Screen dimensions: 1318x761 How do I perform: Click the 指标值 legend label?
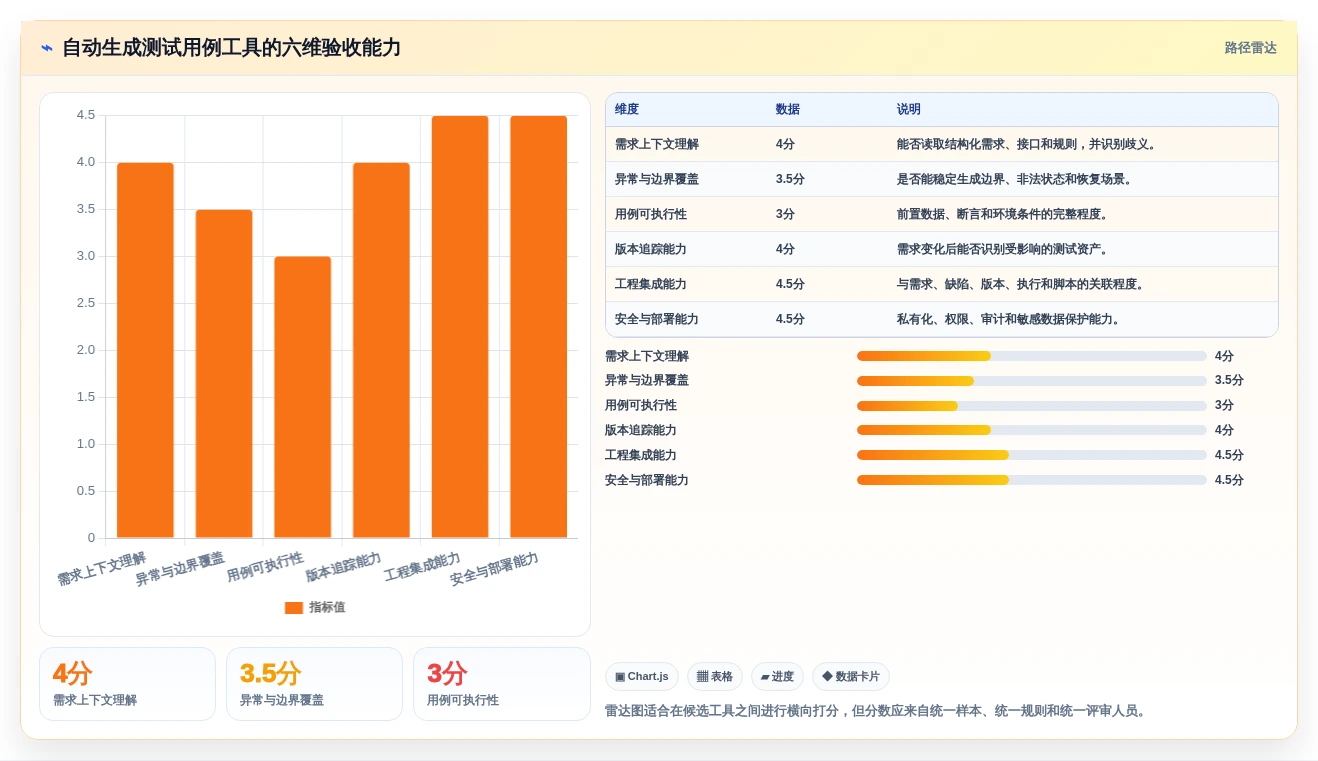tap(327, 607)
